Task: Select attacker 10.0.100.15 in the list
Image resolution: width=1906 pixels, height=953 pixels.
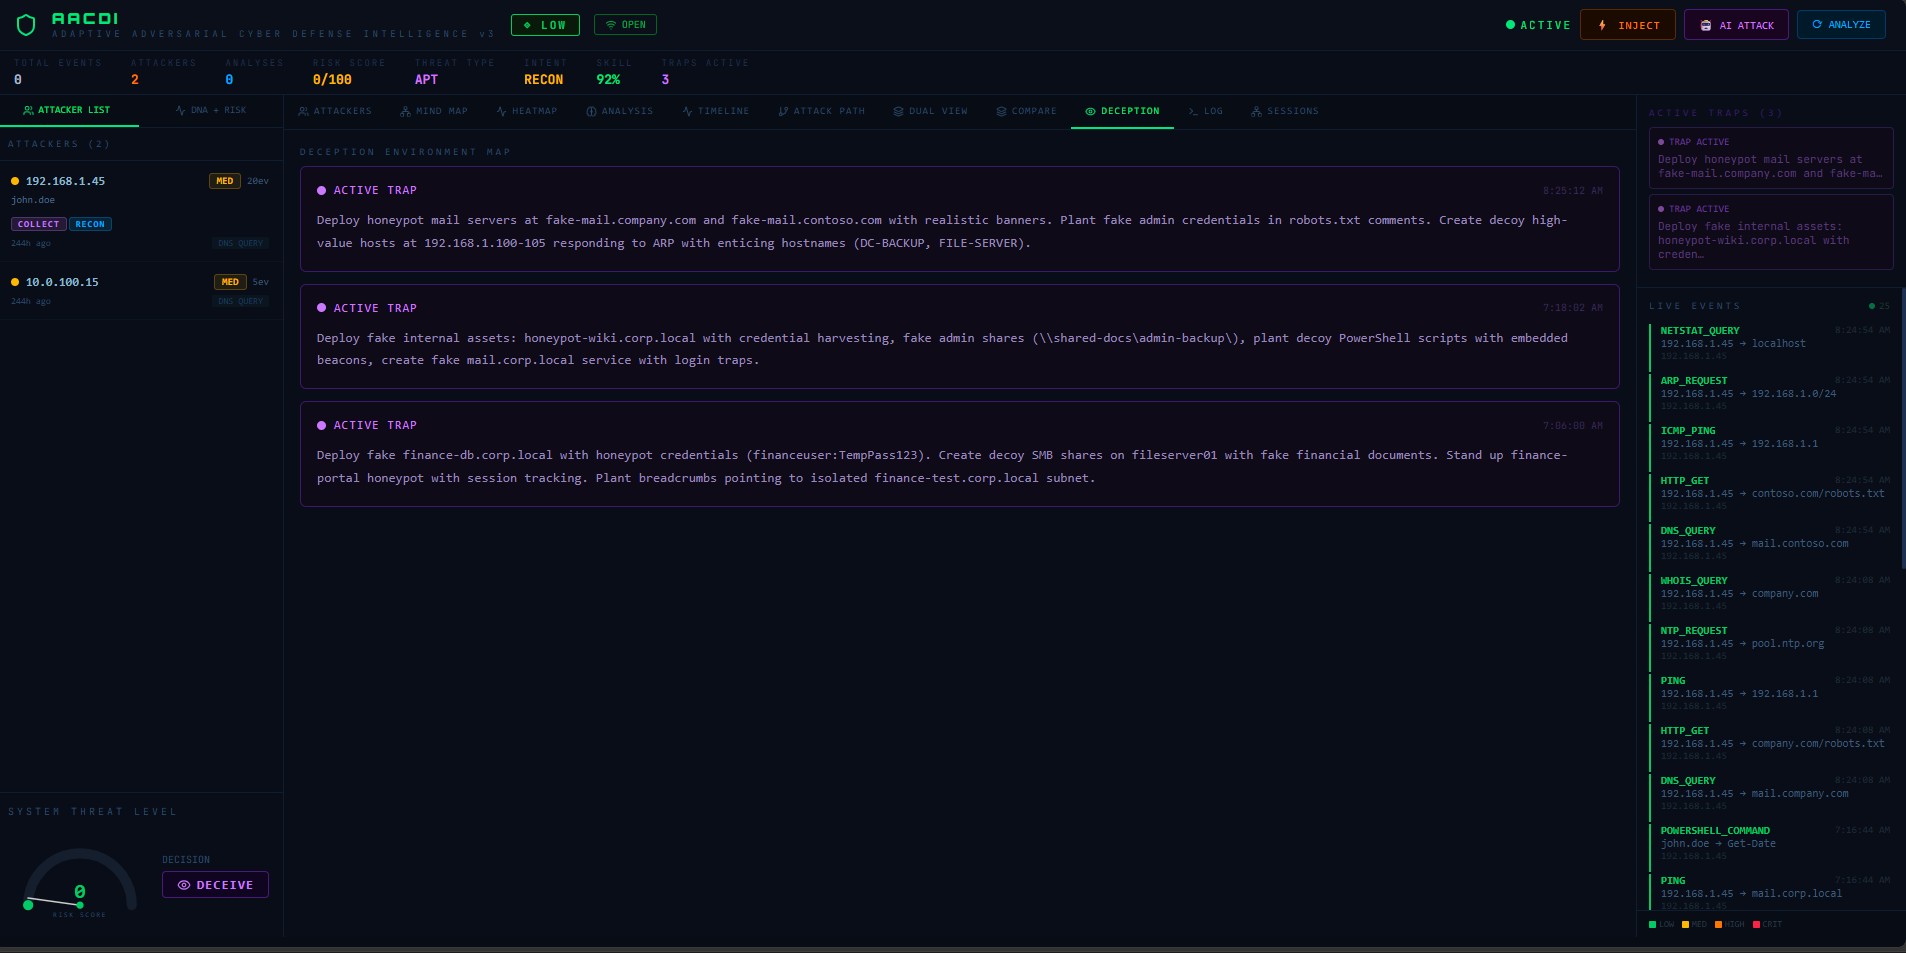Action: [141, 290]
